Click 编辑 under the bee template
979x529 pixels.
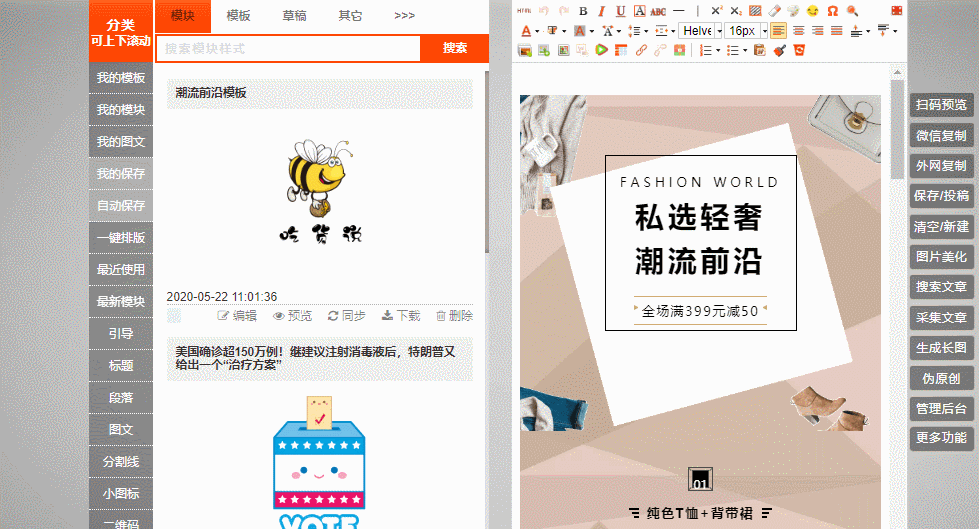(x=237, y=316)
